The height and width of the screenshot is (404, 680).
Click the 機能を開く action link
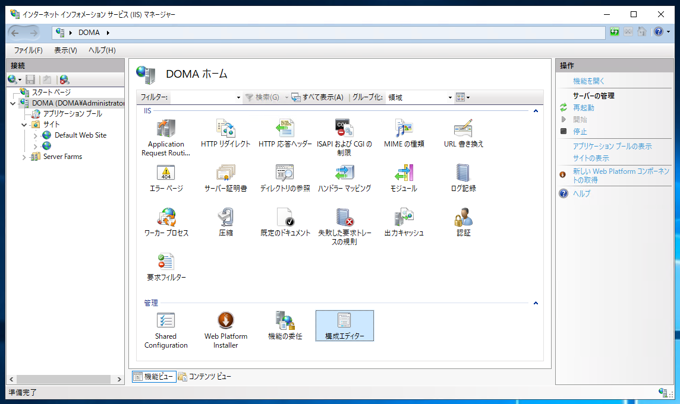coord(588,81)
